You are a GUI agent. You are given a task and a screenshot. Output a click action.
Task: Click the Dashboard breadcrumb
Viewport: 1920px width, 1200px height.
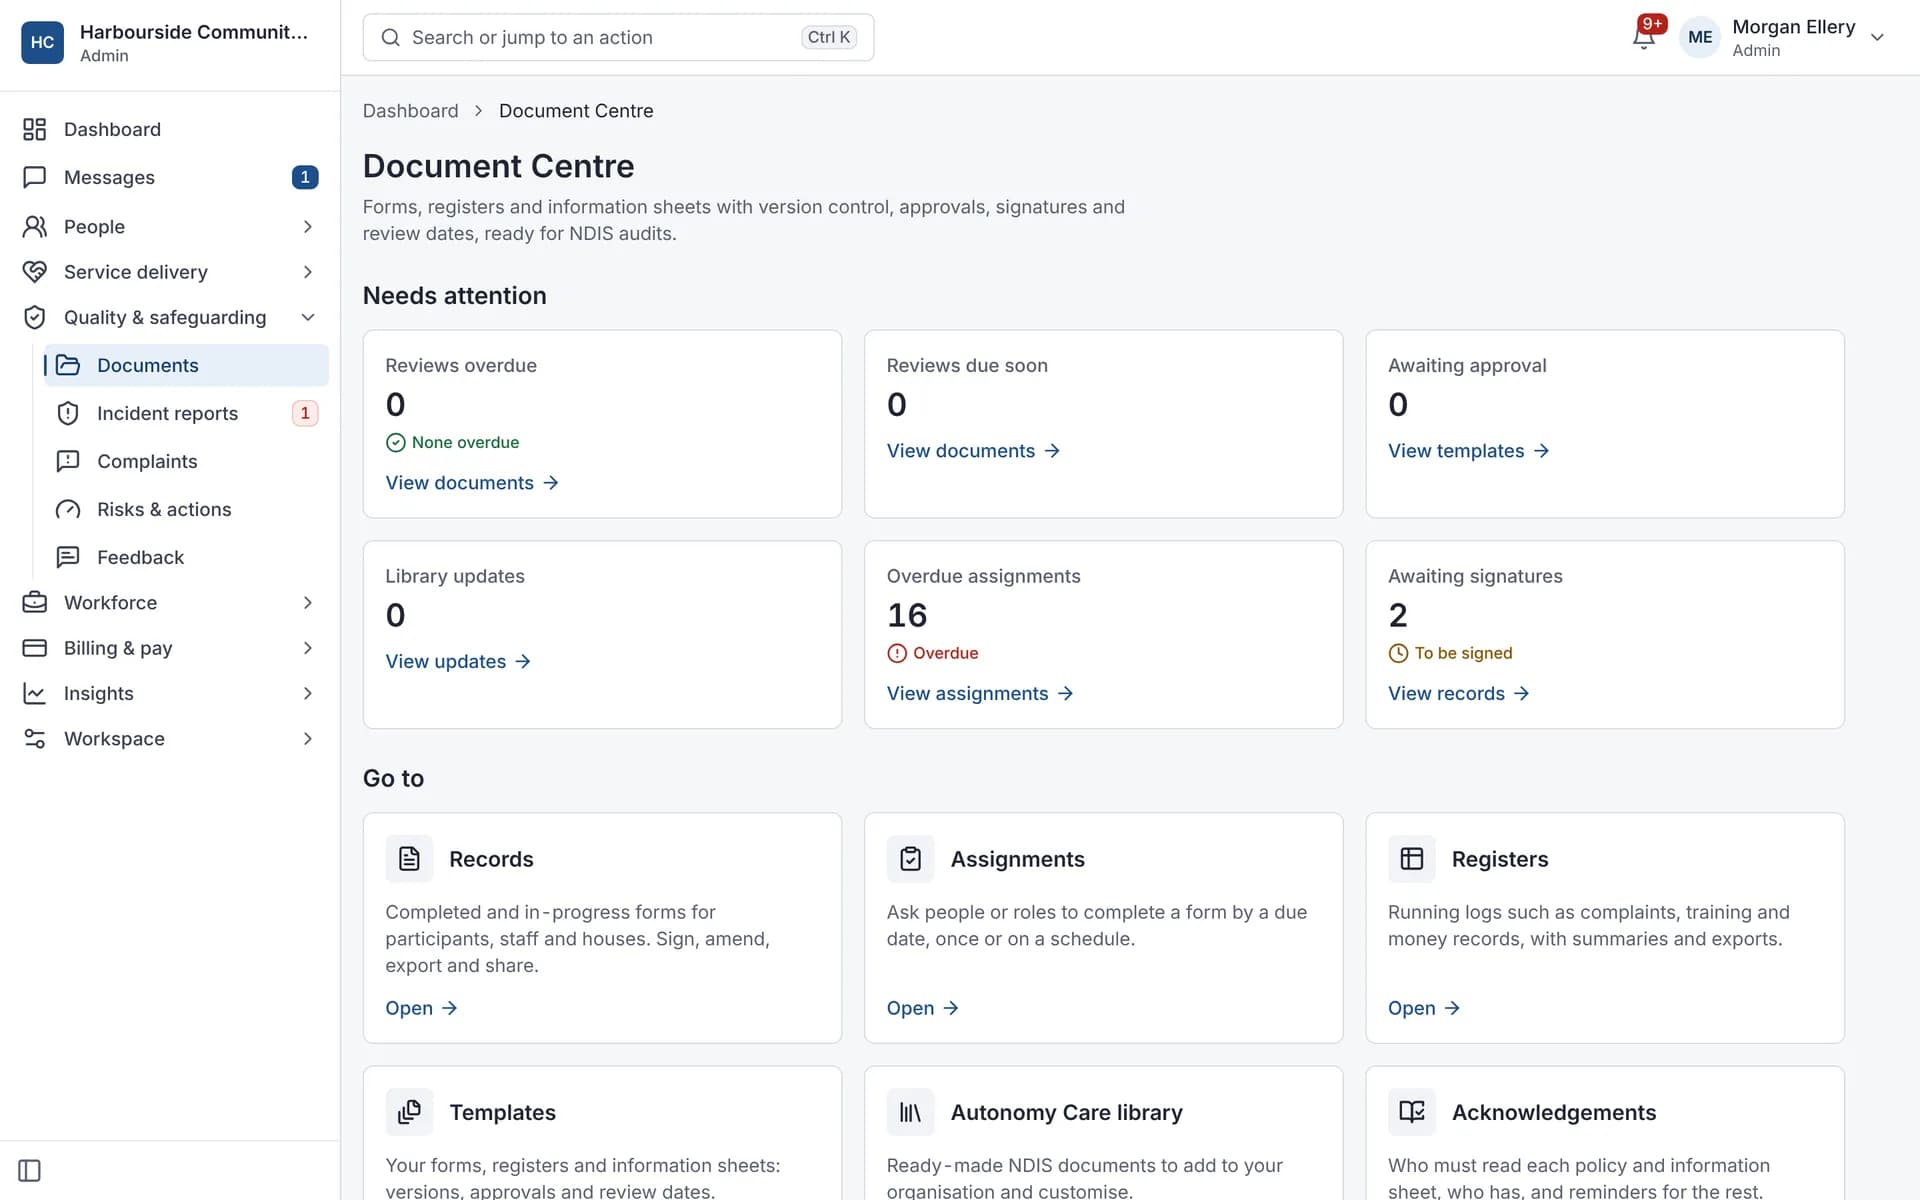pos(410,111)
